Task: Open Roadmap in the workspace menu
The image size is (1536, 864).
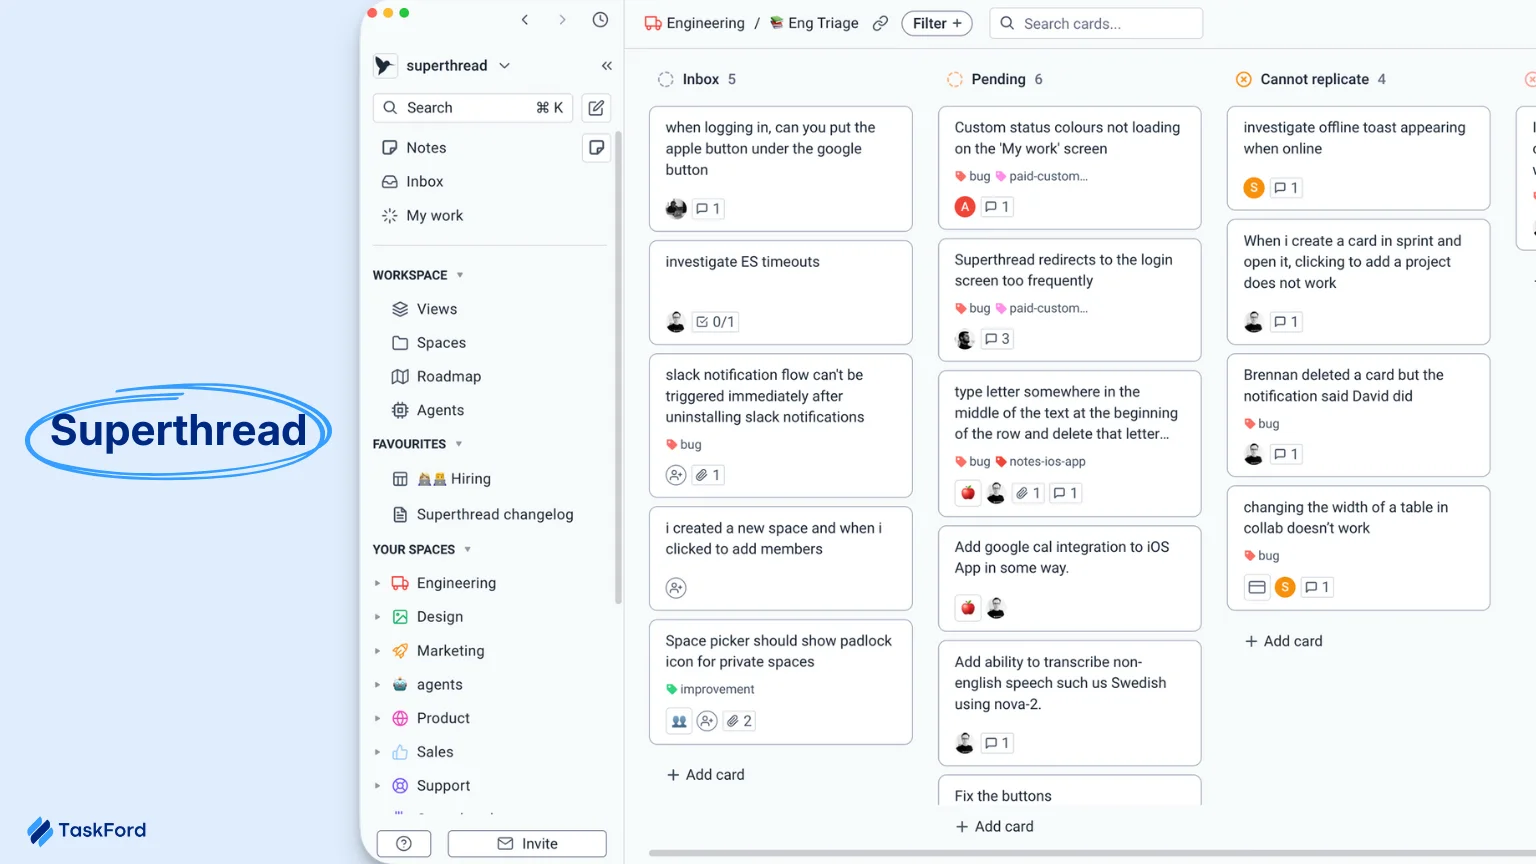Action: coord(448,377)
